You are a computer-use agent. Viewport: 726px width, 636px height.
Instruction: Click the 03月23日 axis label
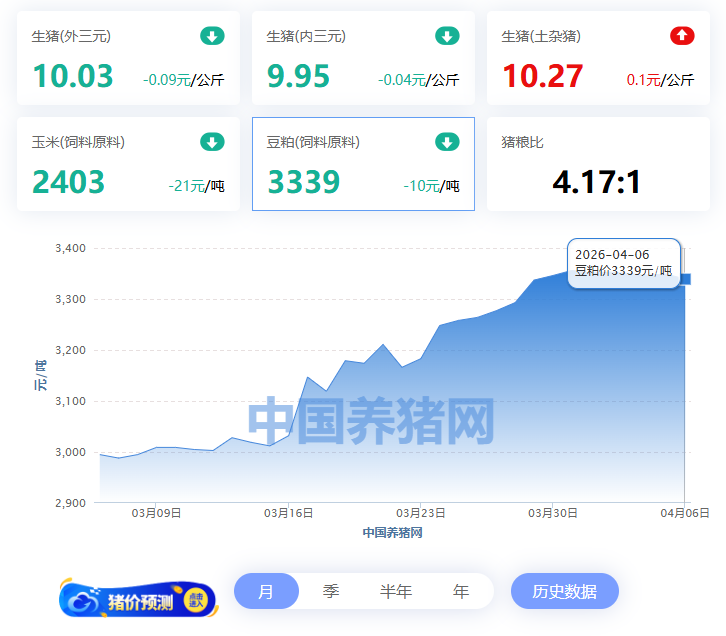point(420,513)
